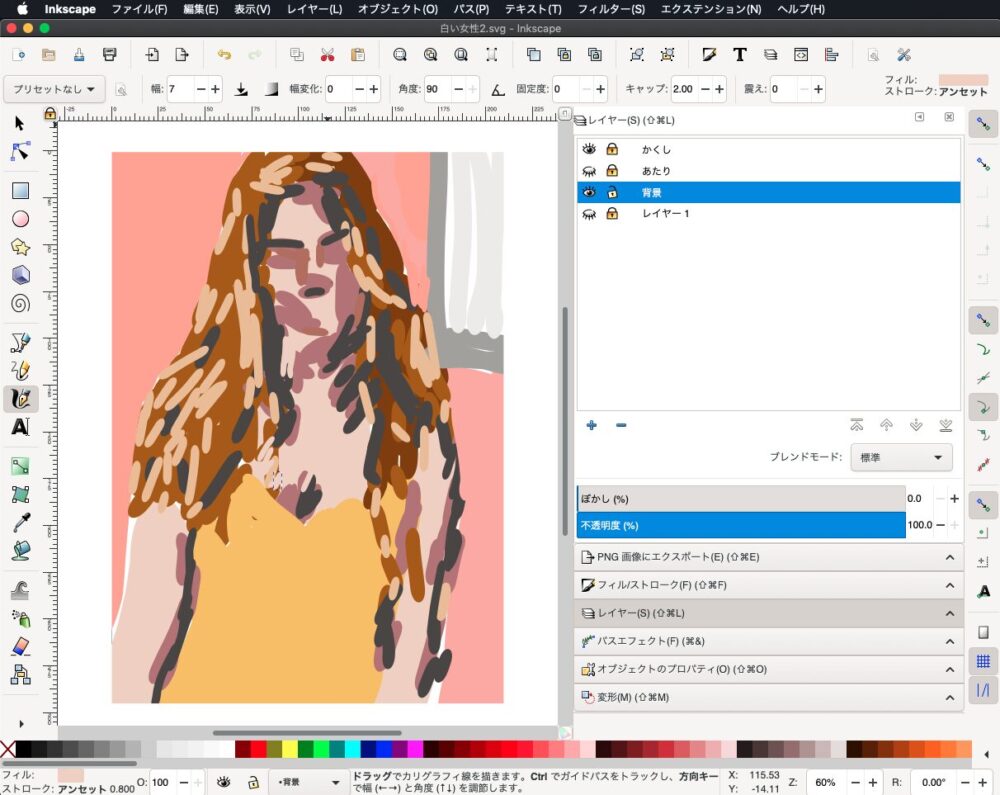
Task: Unlock the かくし layer padlock
Action: coord(612,149)
